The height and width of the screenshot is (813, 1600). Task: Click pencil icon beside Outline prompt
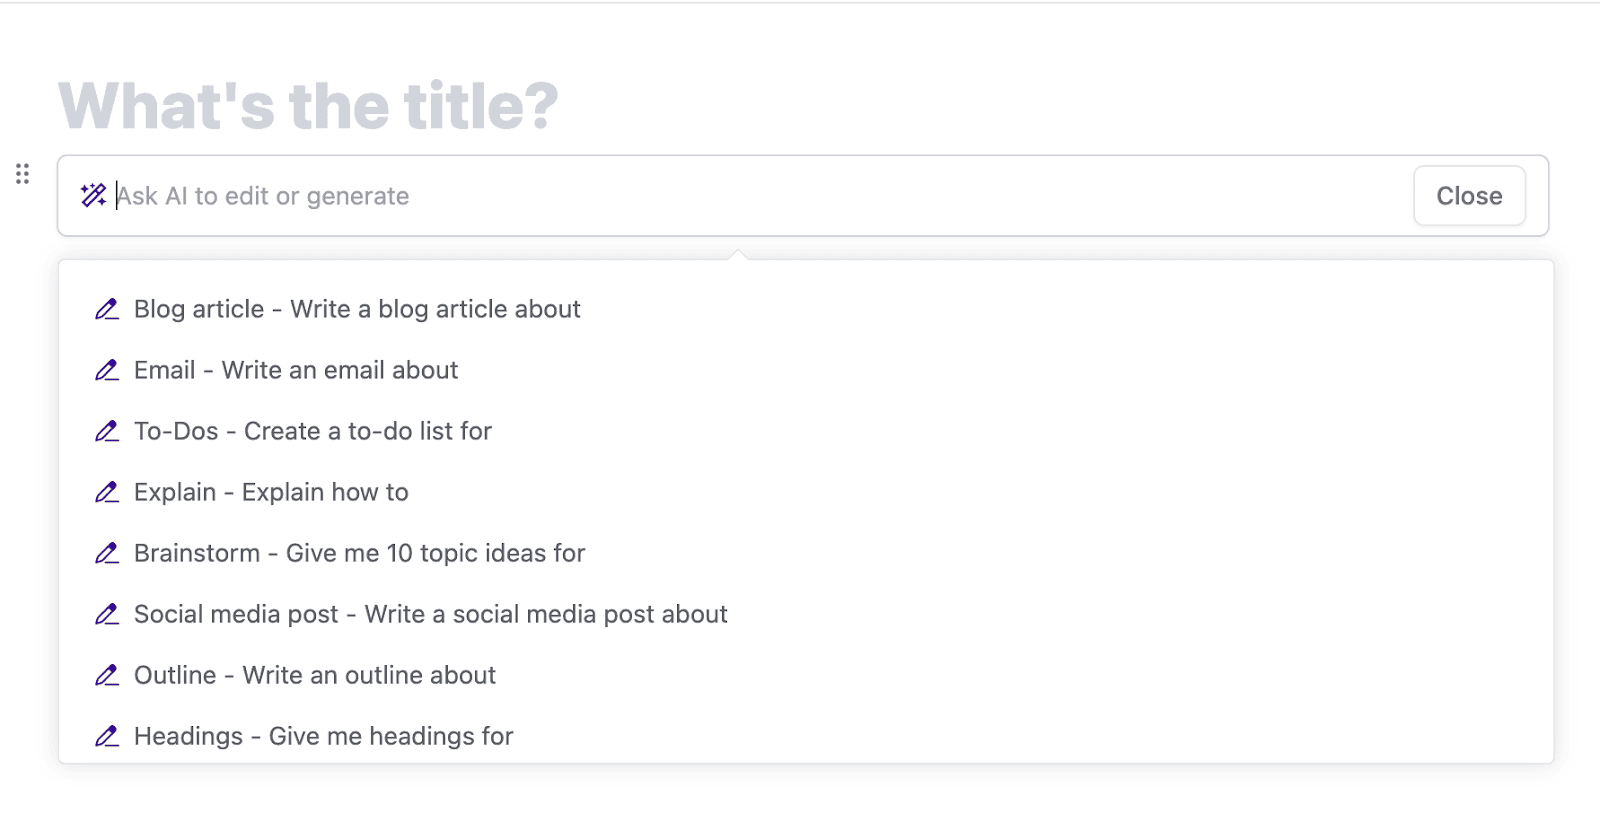coord(107,675)
